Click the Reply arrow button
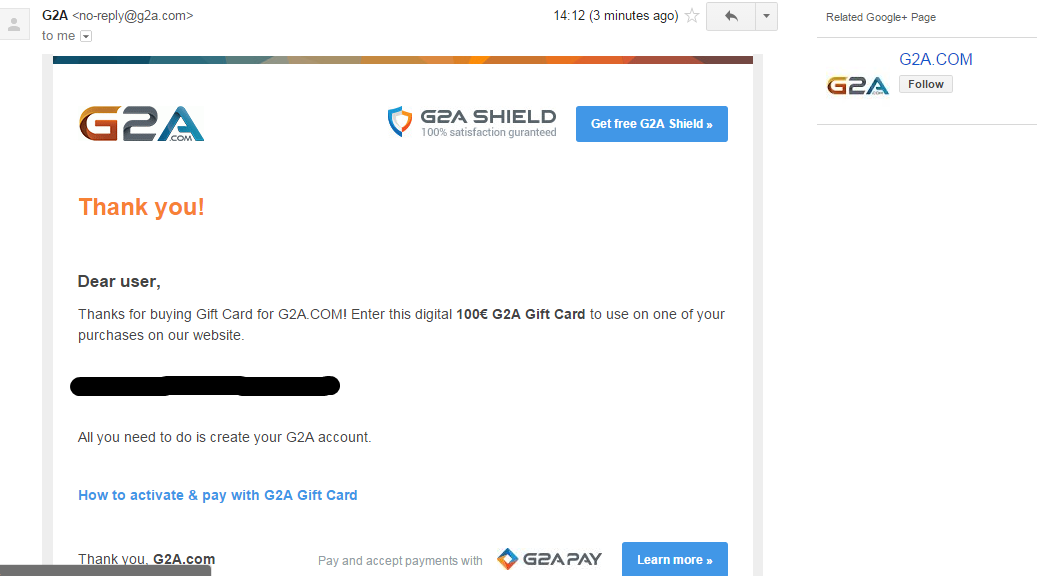The image size is (1054, 576). click(x=729, y=16)
